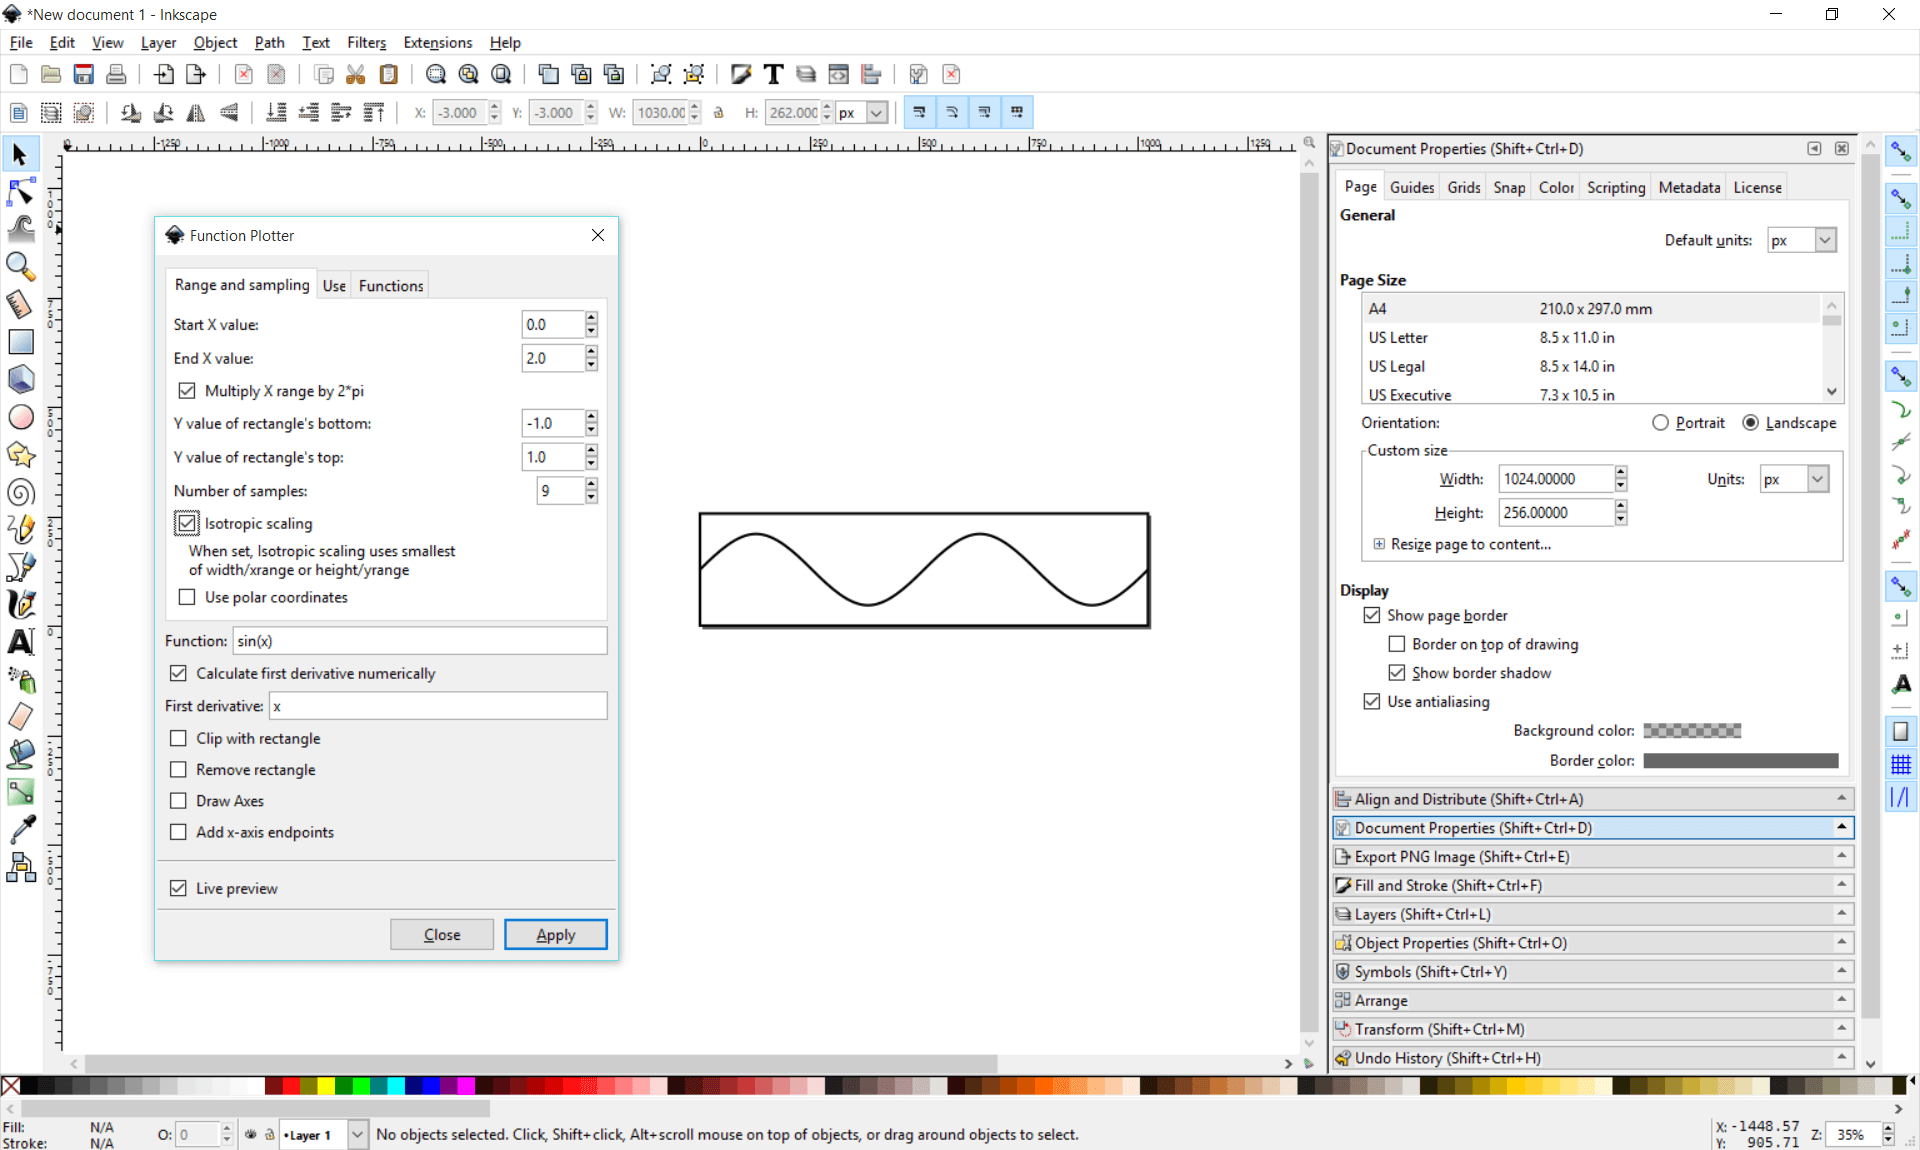The height and width of the screenshot is (1150, 1920).
Task: Enable Draw Axes in Function Plotter
Action: pyautogui.click(x=179, y=800)
